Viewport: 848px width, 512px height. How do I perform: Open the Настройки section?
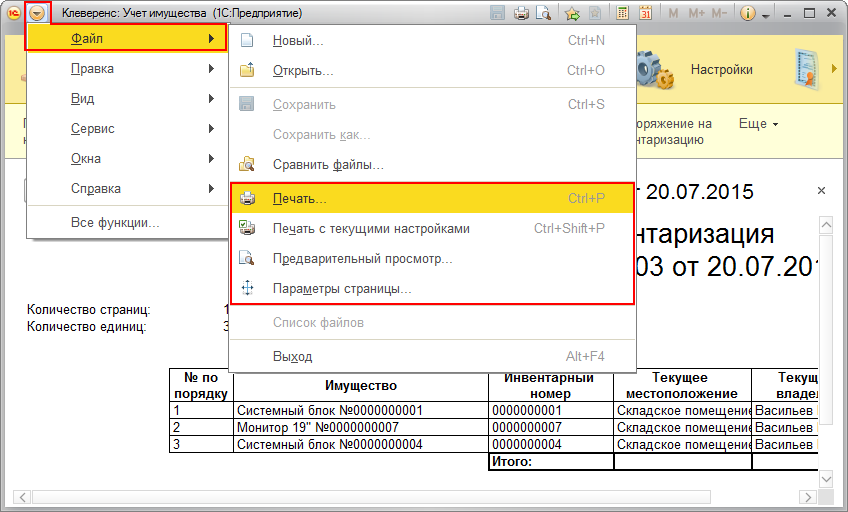pyautogui.click(x=721, y=70)
